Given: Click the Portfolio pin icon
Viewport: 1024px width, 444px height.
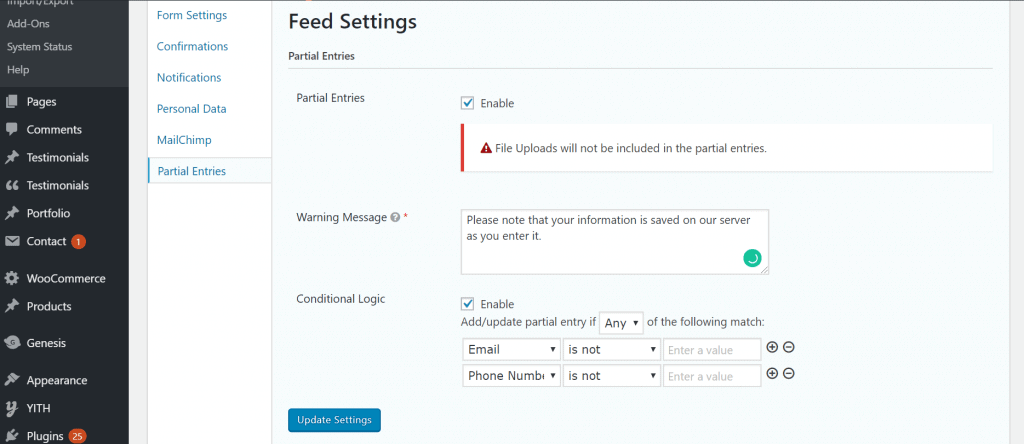Looking at the screenshot, I should coord(12,214).
